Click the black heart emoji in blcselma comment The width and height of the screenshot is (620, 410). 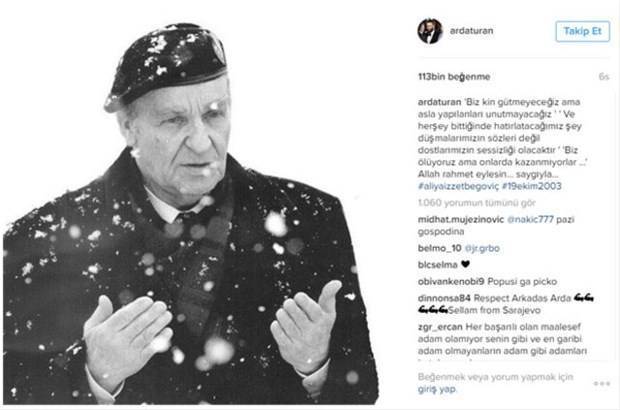click(x=465, y=264)
